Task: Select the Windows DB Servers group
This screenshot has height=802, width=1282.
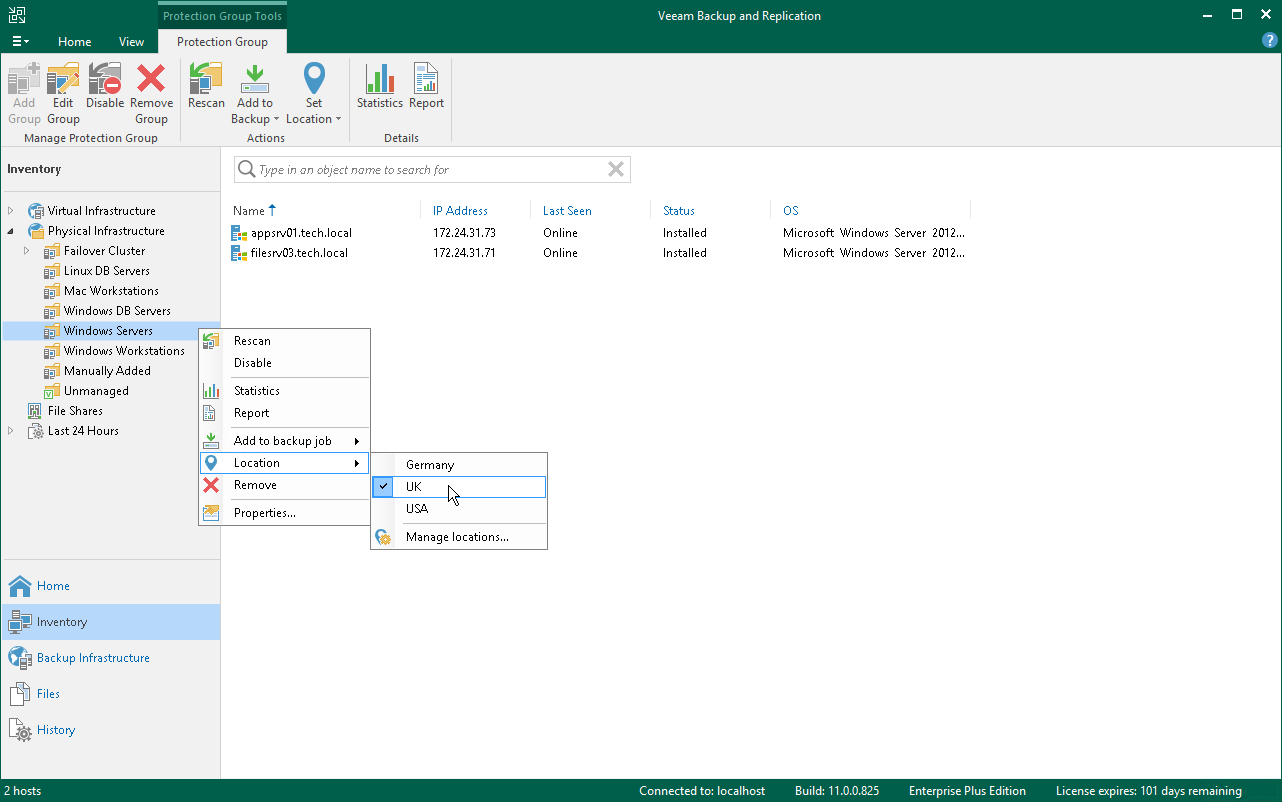Action: click(x=117, y=311)
